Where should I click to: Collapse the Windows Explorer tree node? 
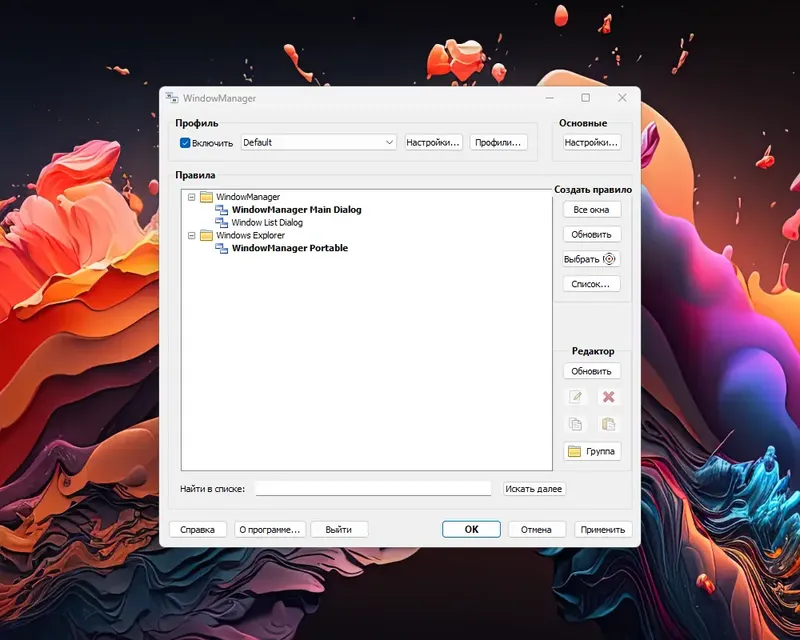point(191,234)
